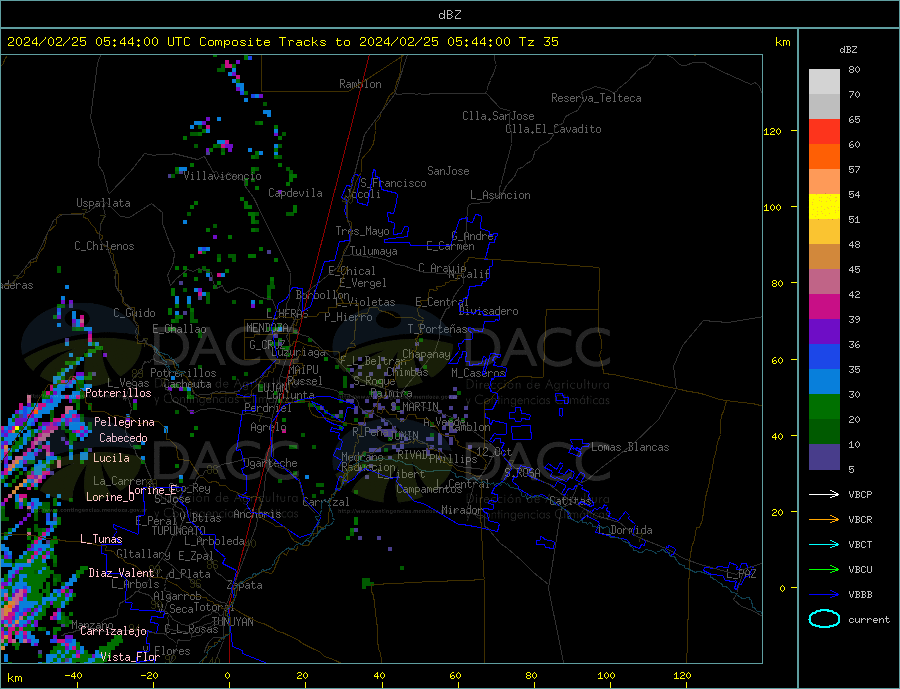Click the 'Reserva_Telteca' map label
This screenshot has width=900, height=689.
(x=596, y=98)
